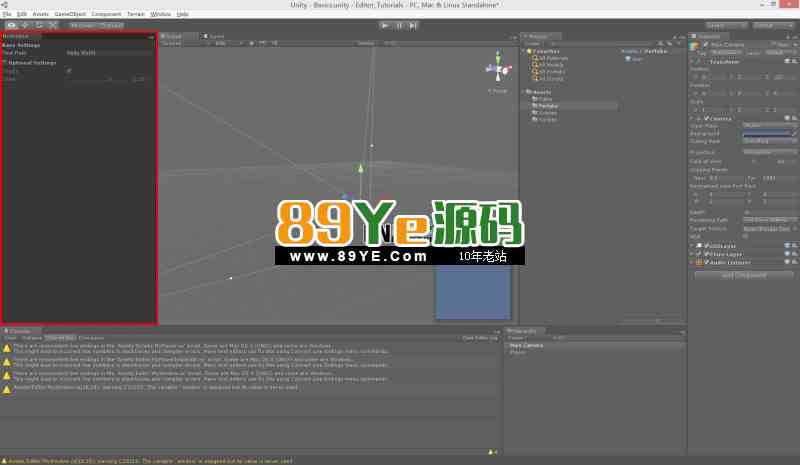Start Play mode with the Play button

tap(385, 25)
